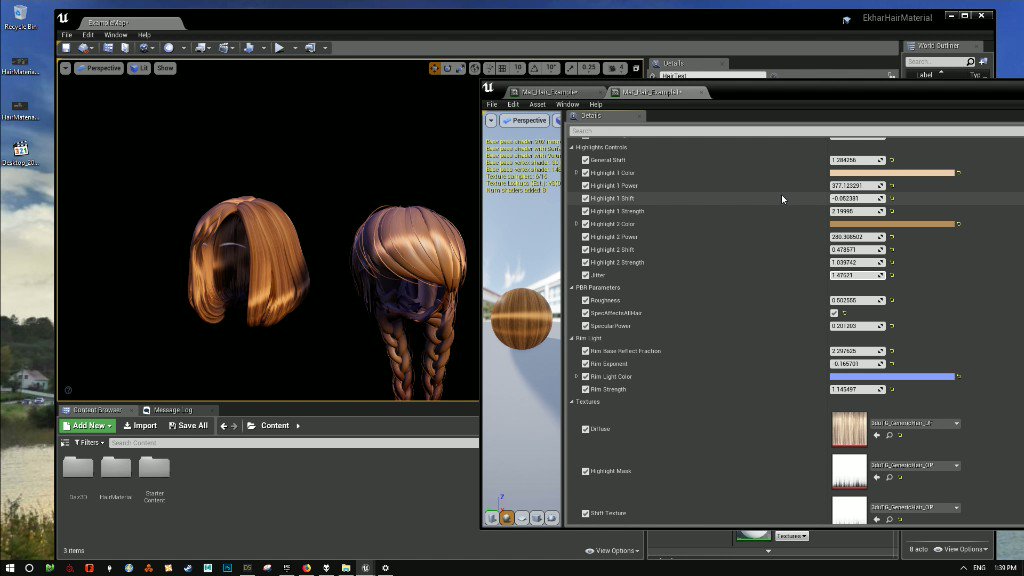Open the Asset menu in material editor

[x=537, y=104]
